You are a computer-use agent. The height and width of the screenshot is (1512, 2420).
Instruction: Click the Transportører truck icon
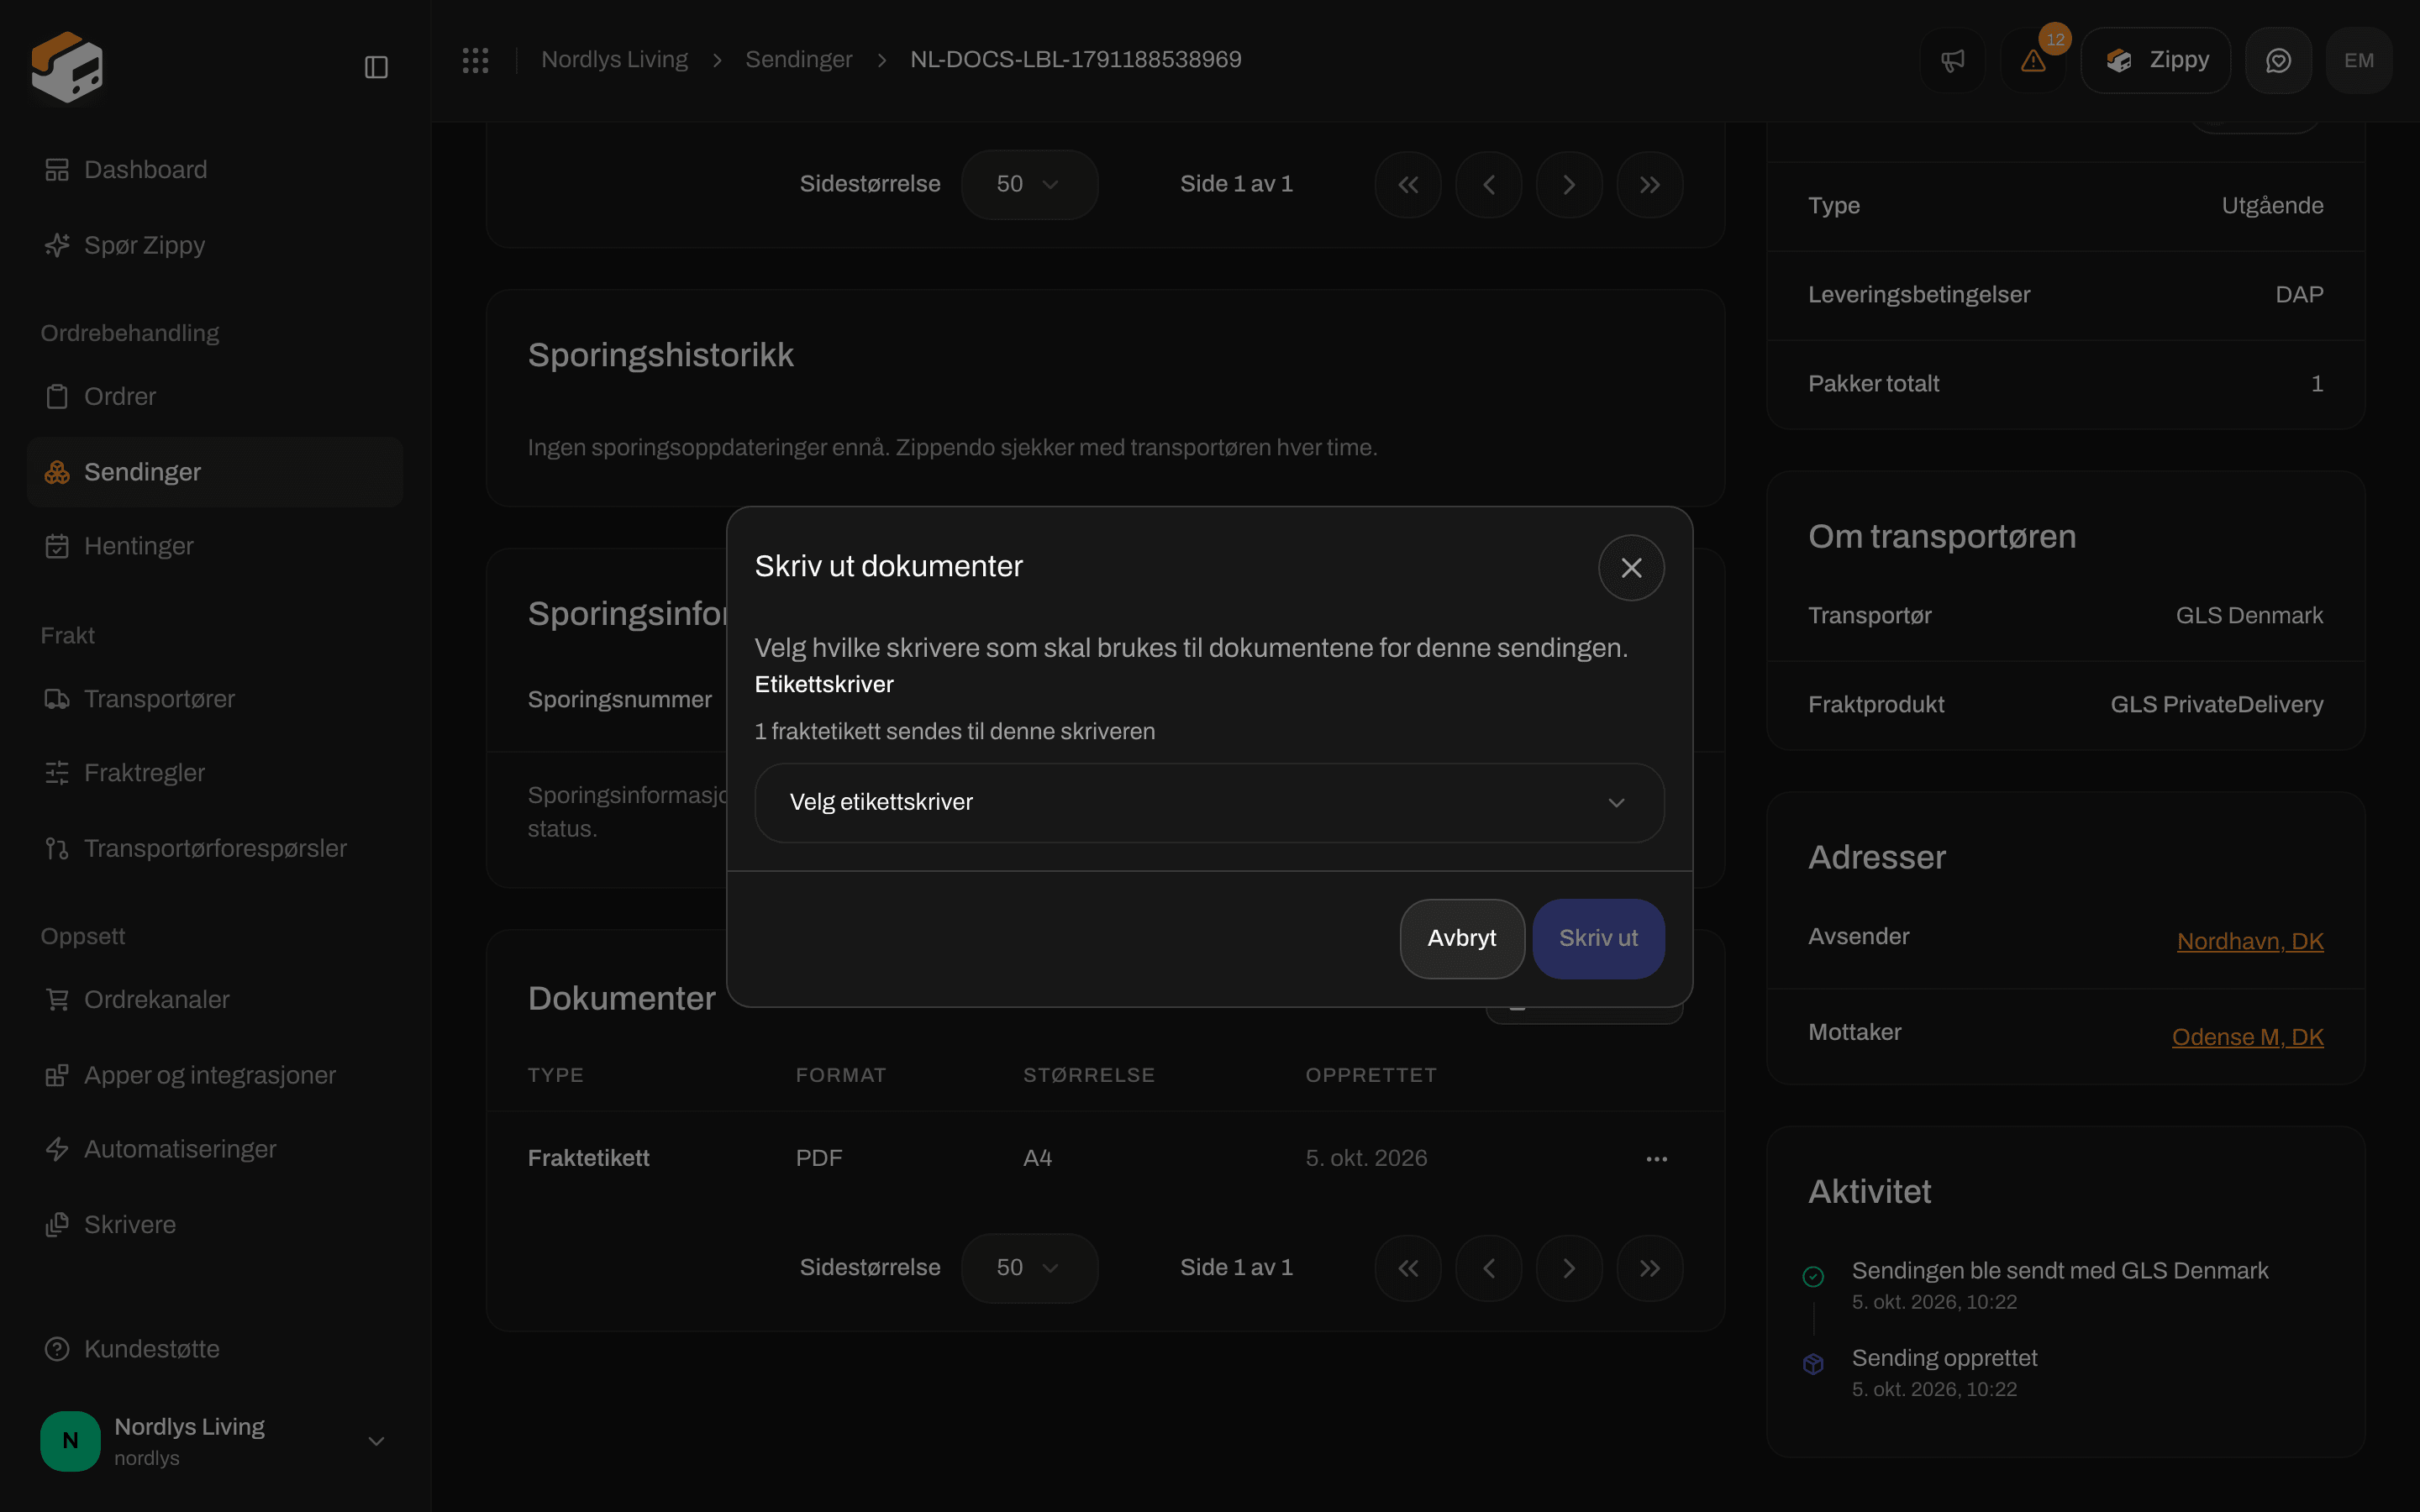pos(57,699)
